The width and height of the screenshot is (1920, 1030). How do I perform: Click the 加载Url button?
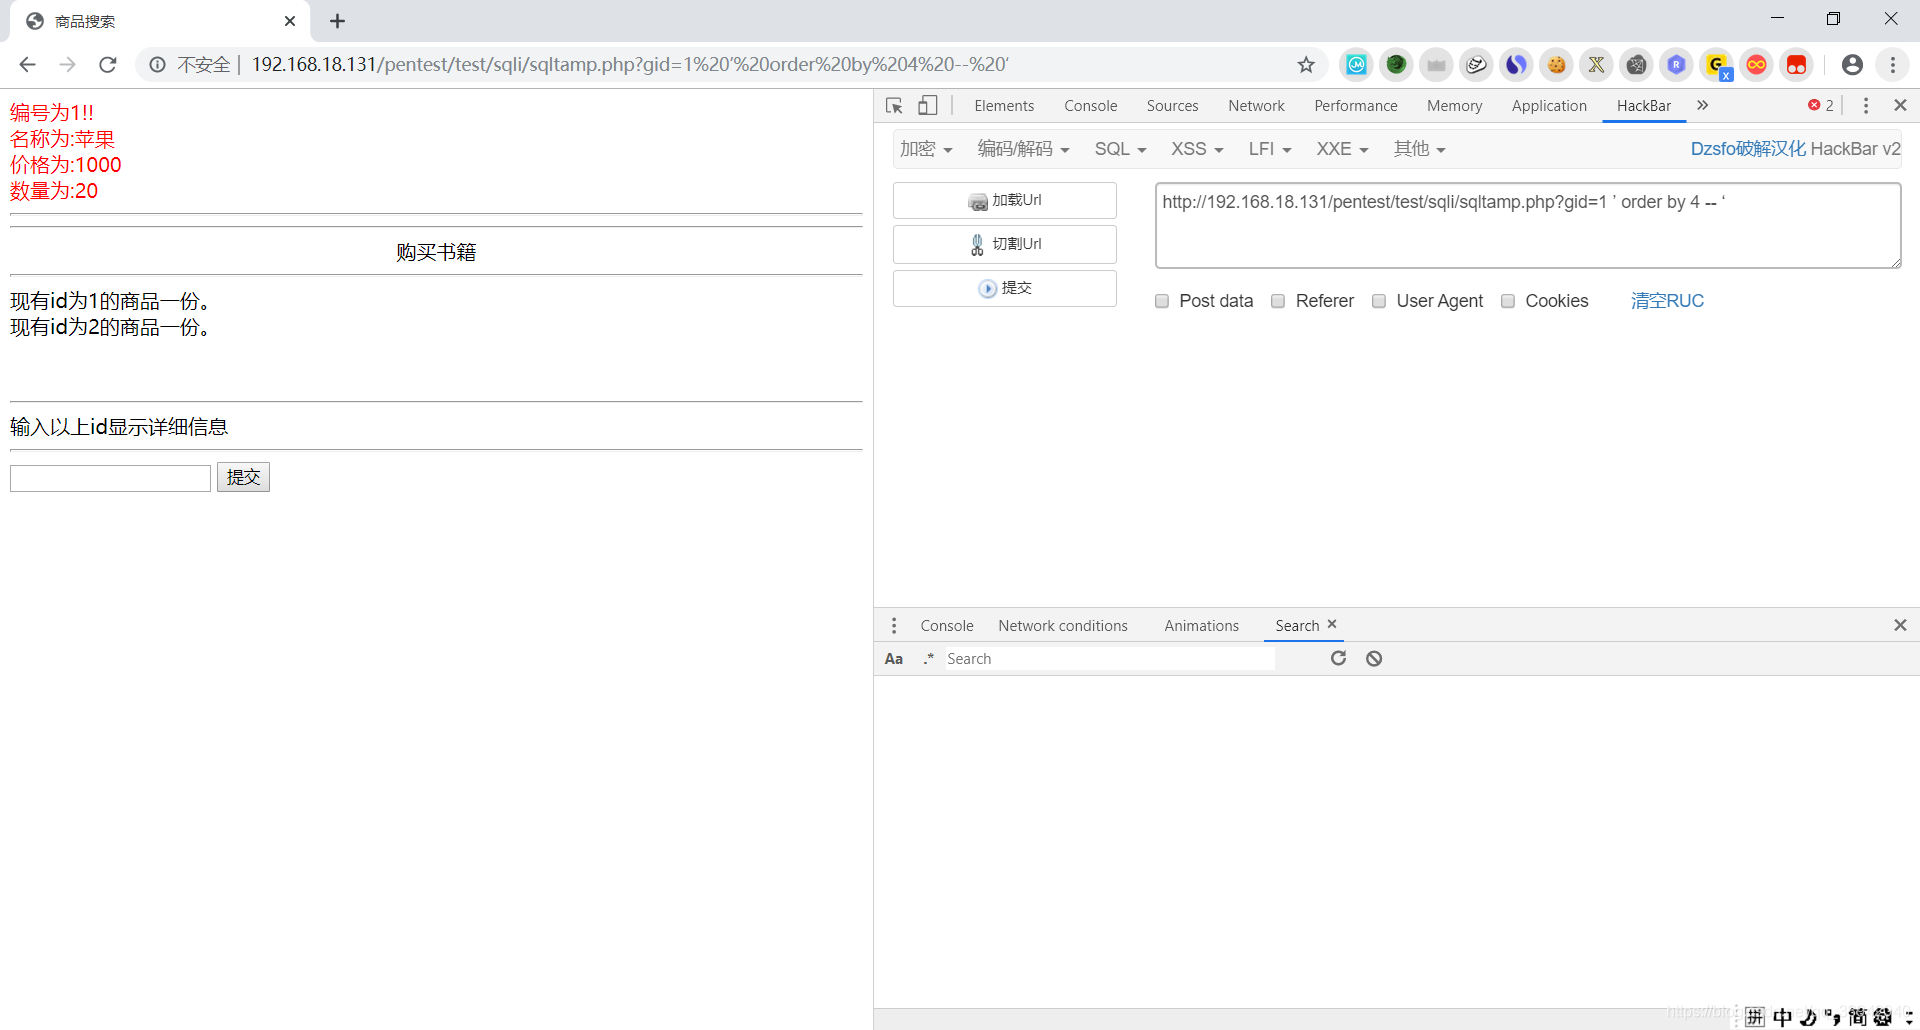coord(1005,200)
